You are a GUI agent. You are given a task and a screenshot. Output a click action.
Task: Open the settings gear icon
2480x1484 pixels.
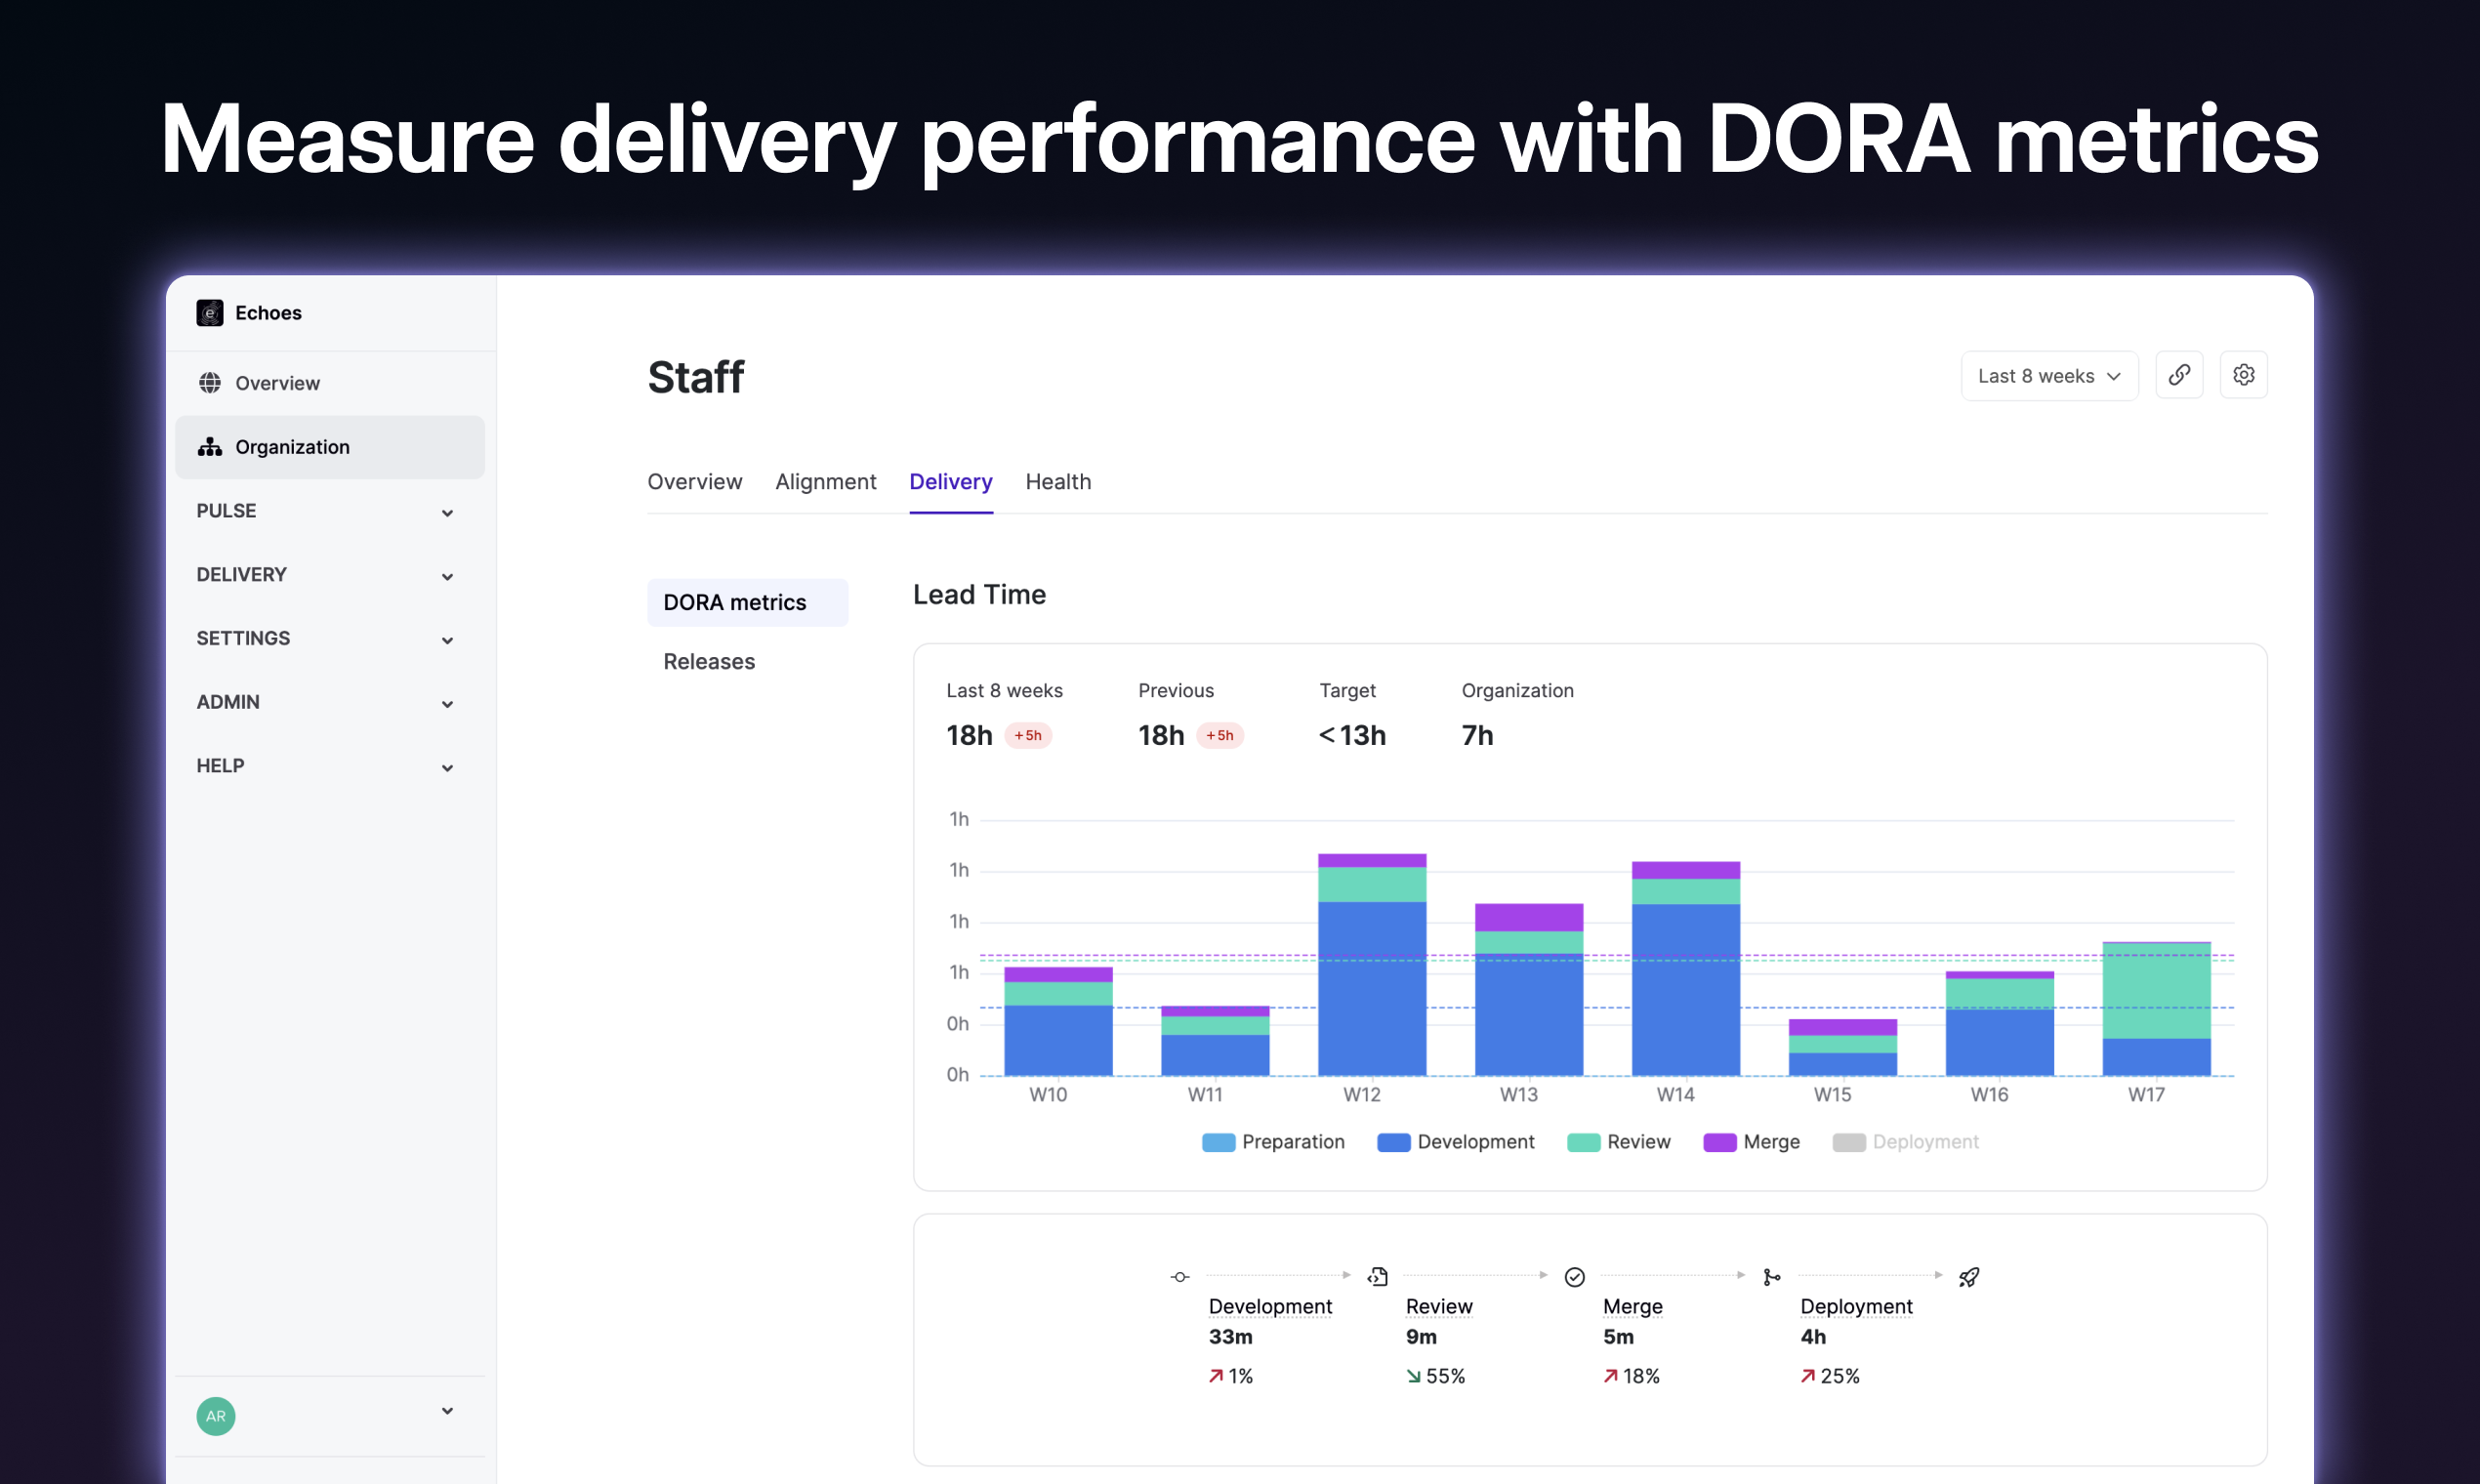(2243, 375)
